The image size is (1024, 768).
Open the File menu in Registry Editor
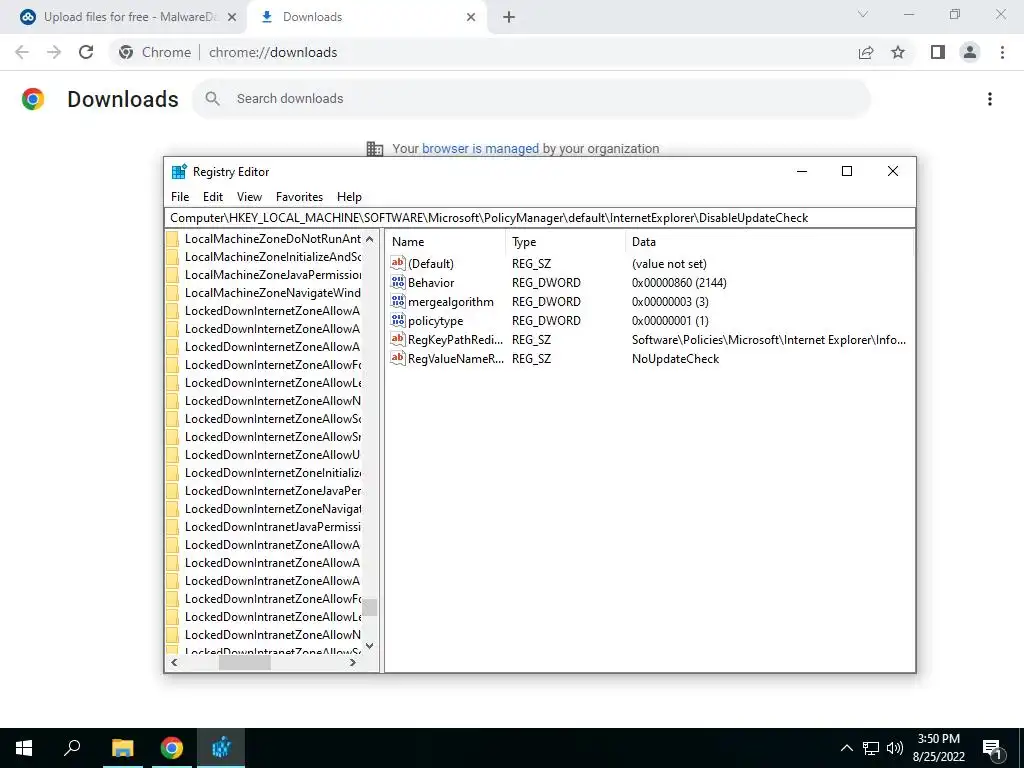tap(180, 197)
